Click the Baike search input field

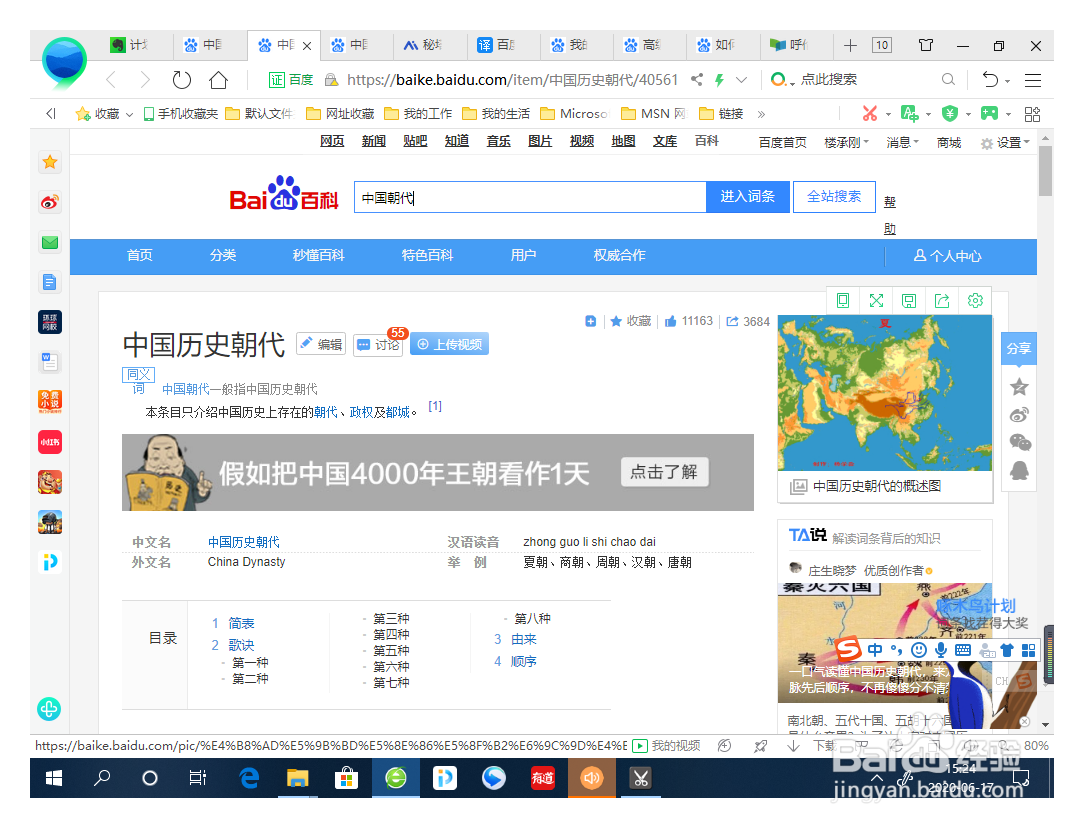coord(530,197)
